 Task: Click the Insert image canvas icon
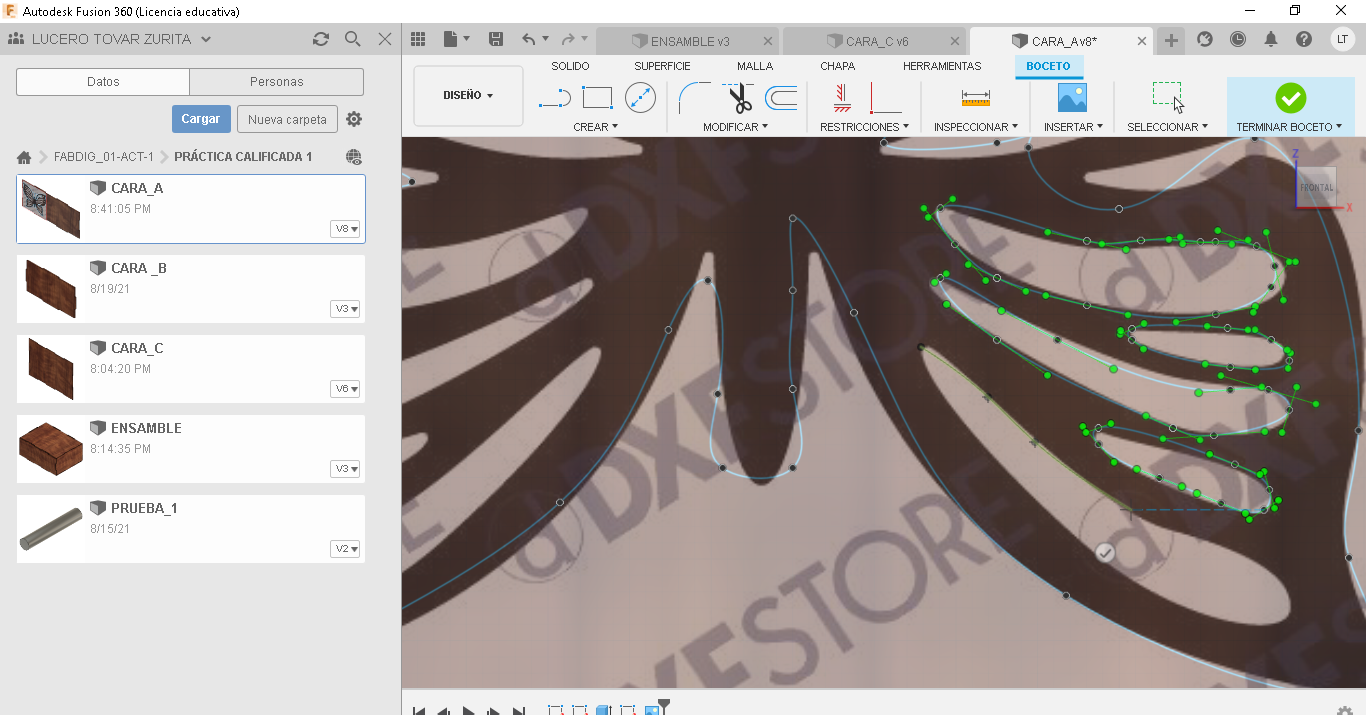(x=1072, y=97)
